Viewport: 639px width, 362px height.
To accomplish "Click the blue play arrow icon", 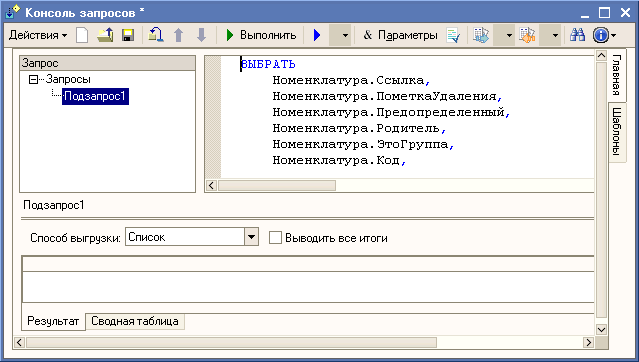I will tap(317, 35).
